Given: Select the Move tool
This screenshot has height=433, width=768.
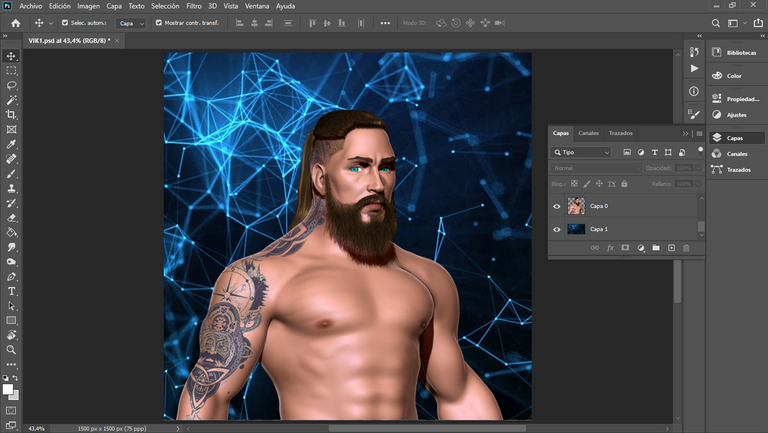Looking at the screenshot, I should 11,56.
